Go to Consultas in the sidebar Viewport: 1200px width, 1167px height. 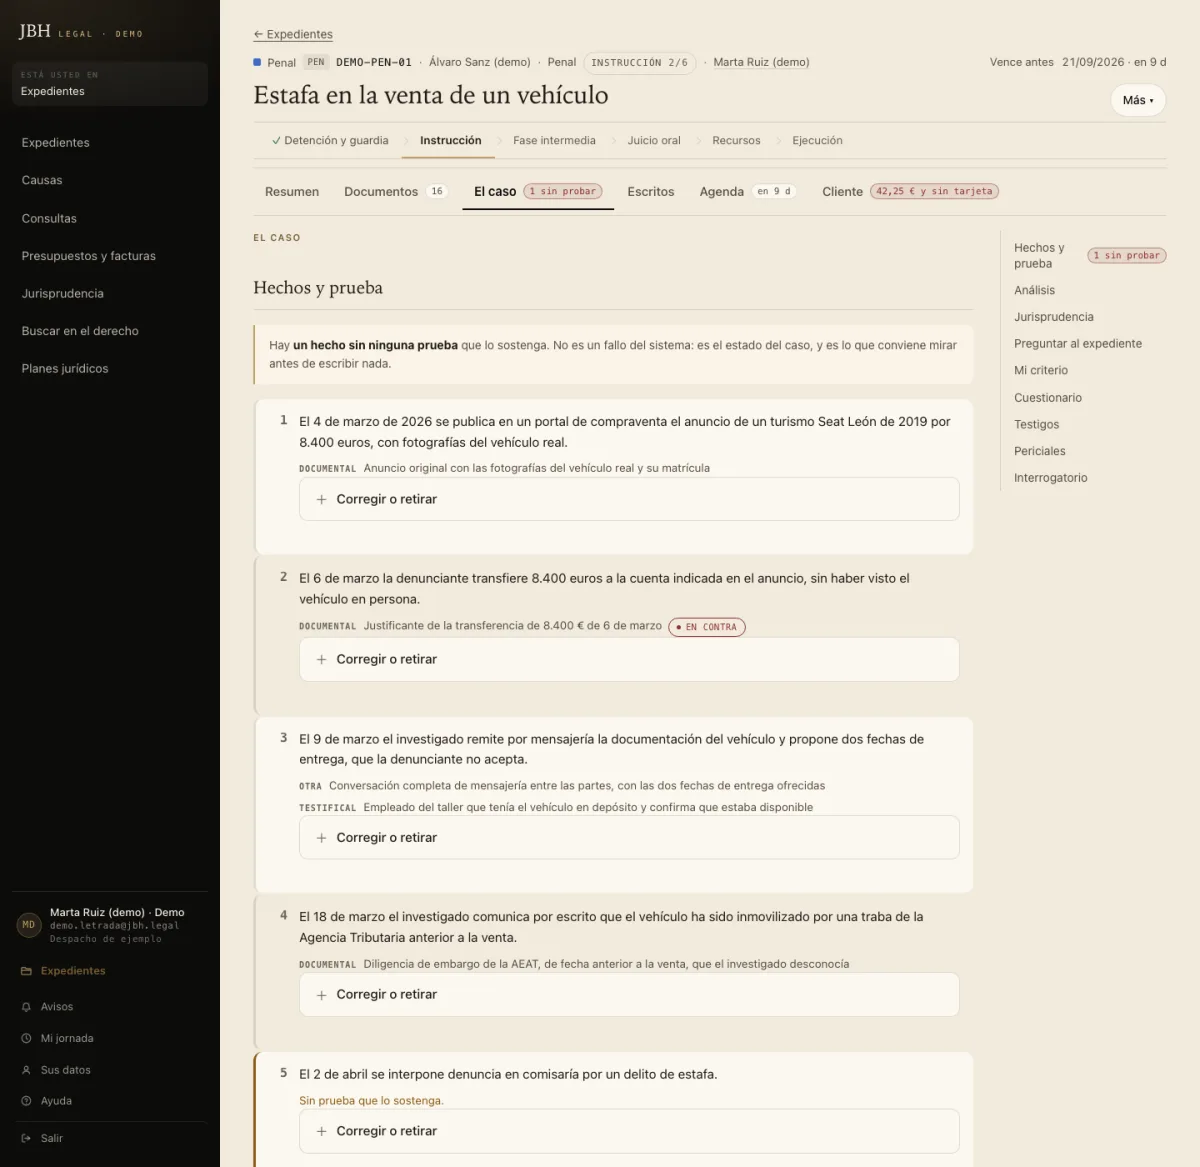(49, 219)
